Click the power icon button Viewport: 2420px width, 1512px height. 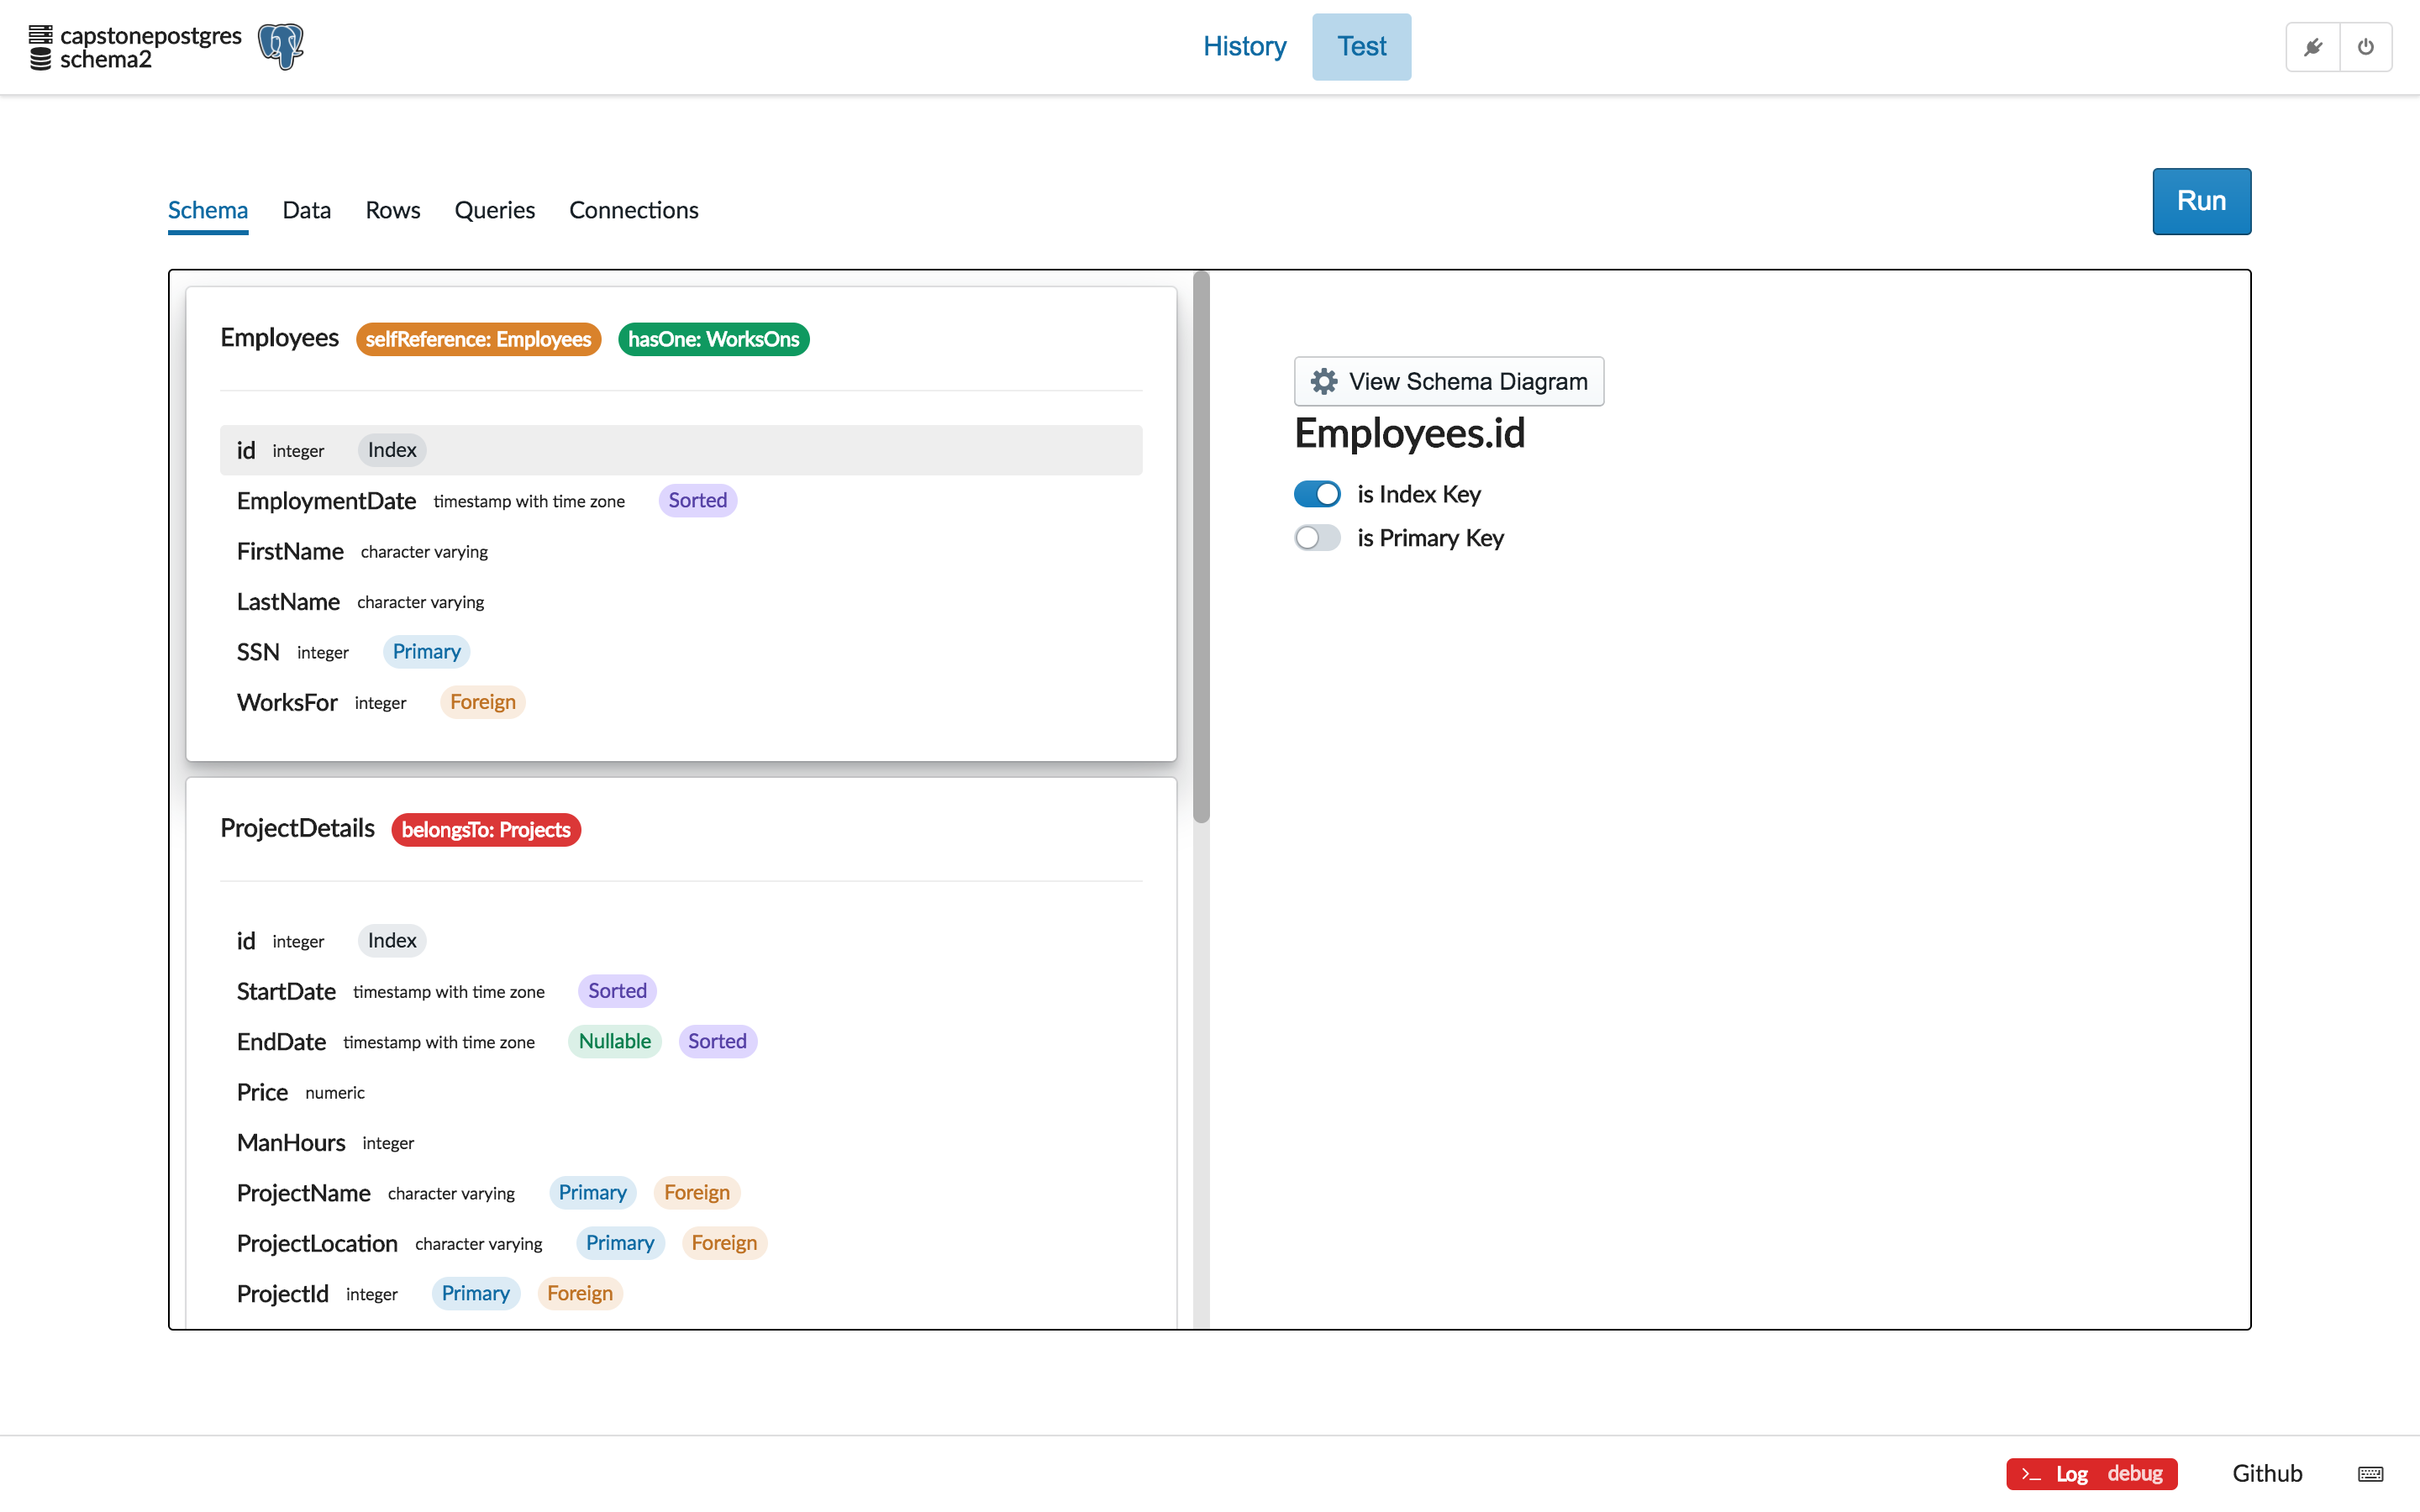tap(2365, 47)
